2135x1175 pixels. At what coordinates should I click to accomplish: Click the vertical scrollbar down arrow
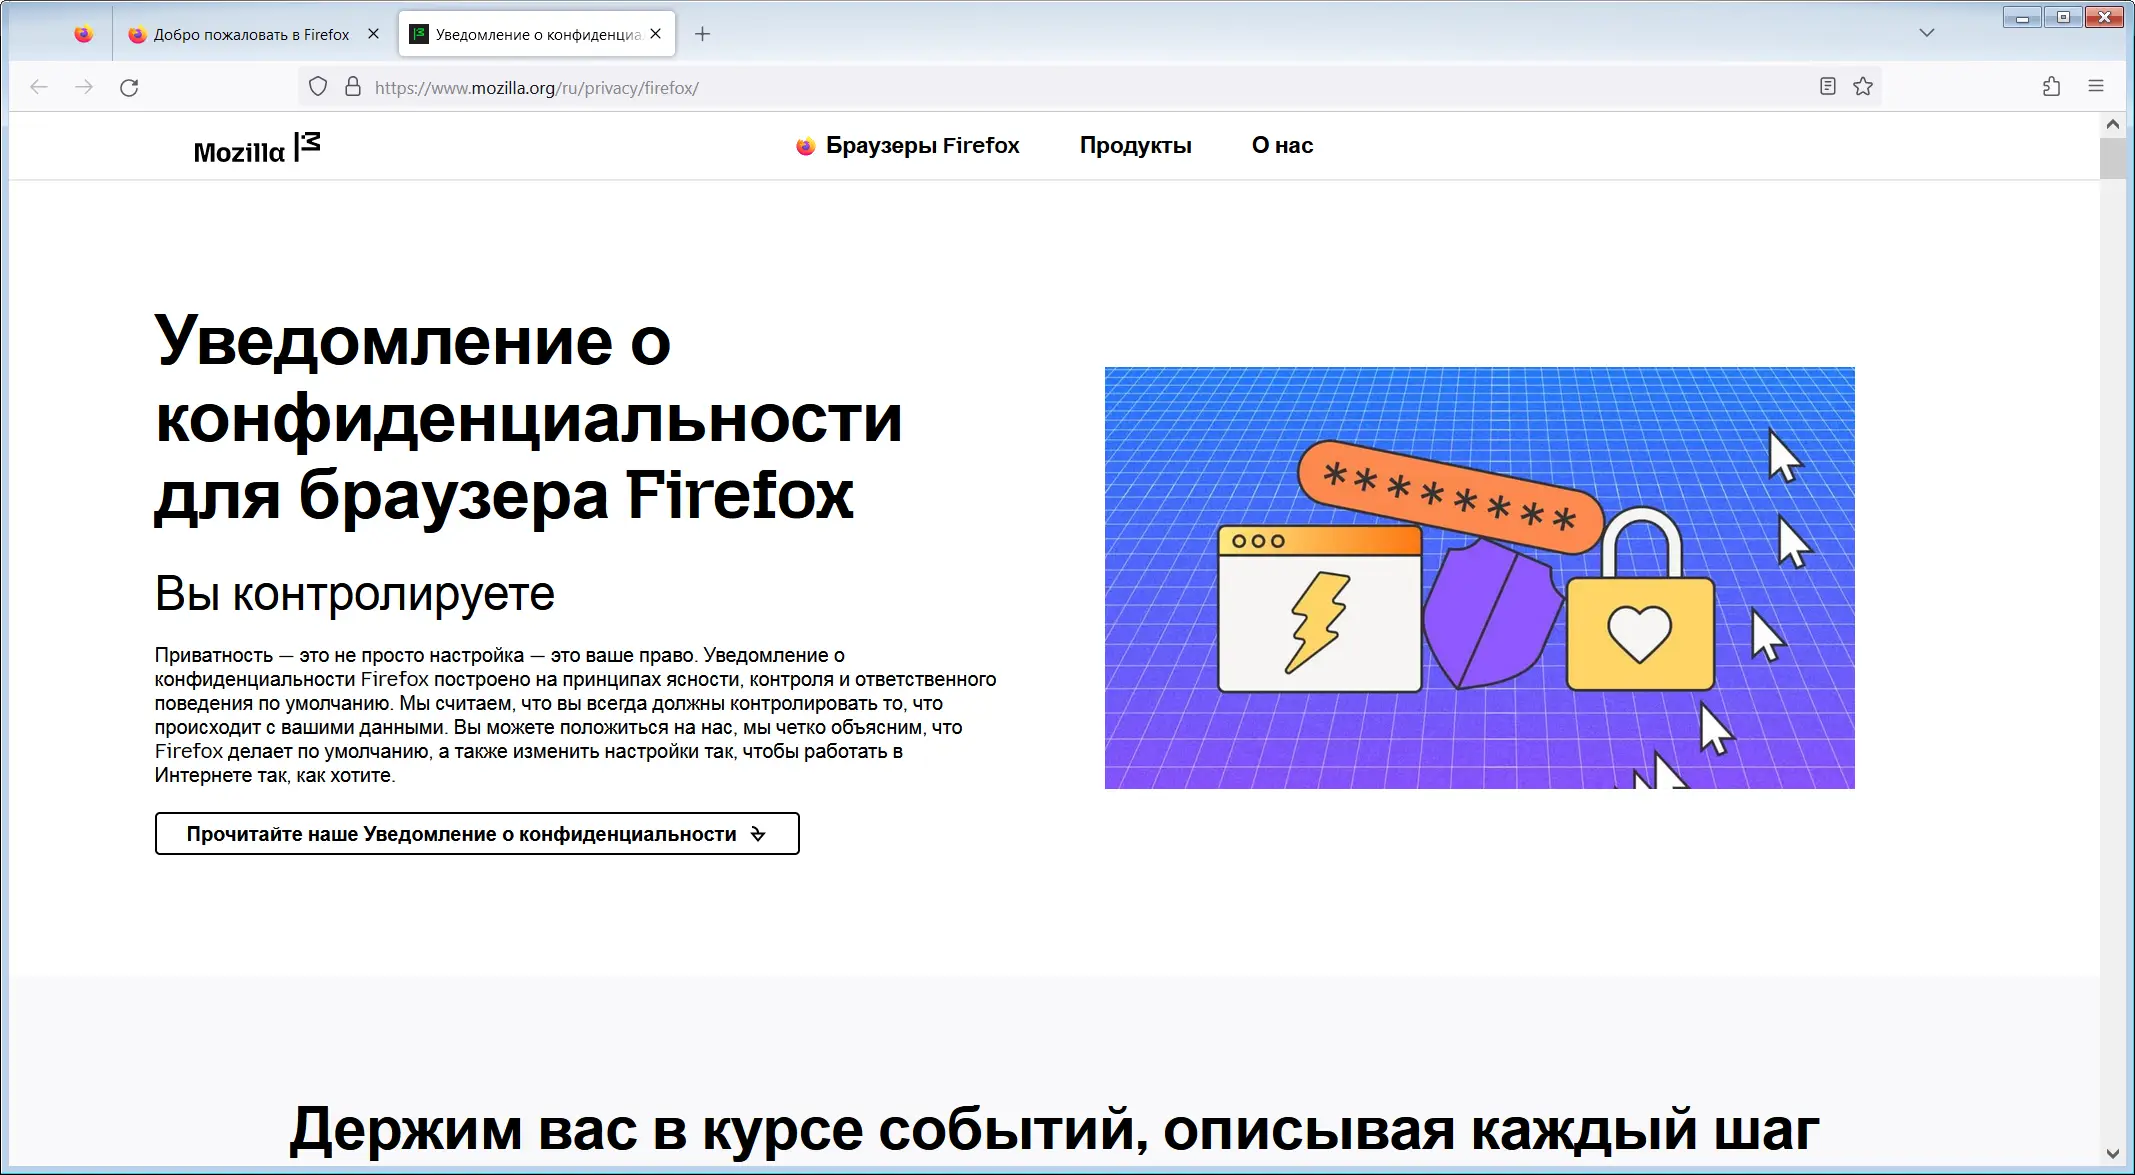pyautogui.click(x=2112, y=1153)
